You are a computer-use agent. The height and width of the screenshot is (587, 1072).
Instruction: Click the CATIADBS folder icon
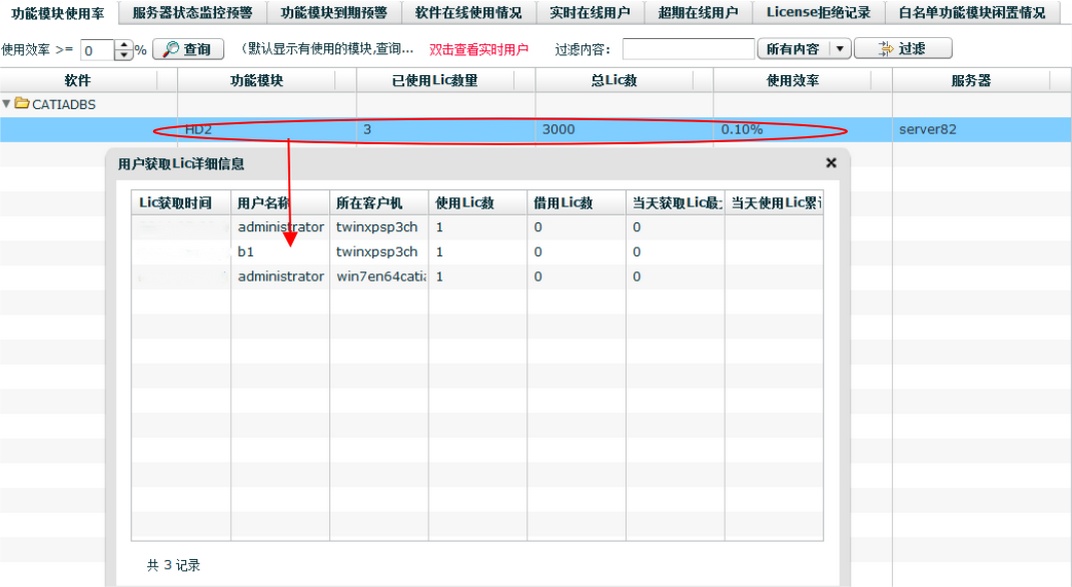coord(21,103)
